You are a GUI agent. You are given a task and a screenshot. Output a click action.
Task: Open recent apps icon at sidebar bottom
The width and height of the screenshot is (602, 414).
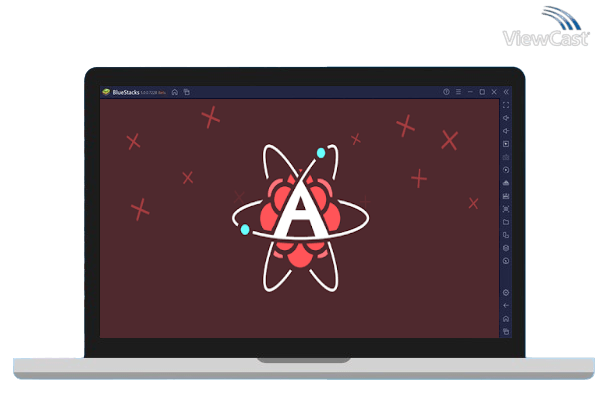[506, 331]
